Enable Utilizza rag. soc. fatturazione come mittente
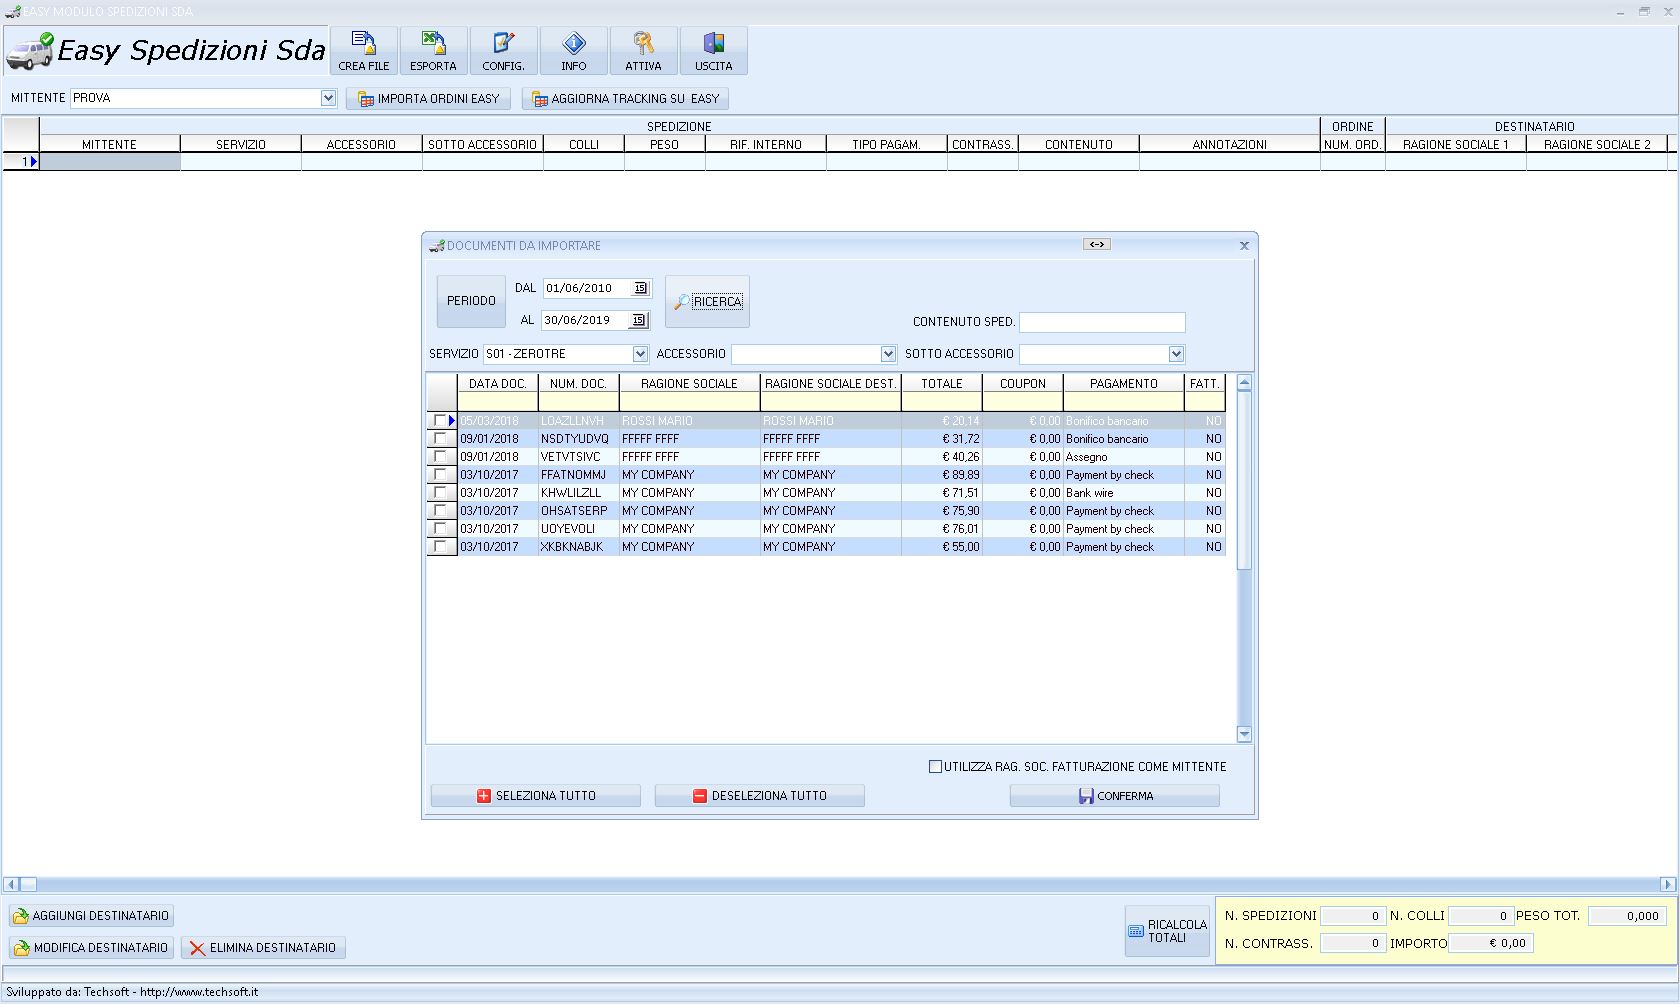 [936, 767]
